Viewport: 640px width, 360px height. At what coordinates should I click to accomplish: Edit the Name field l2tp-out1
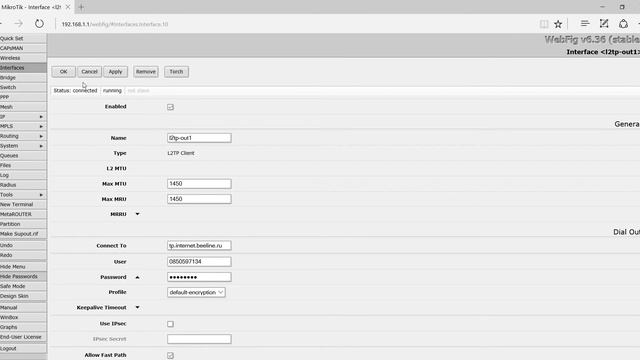199,138
